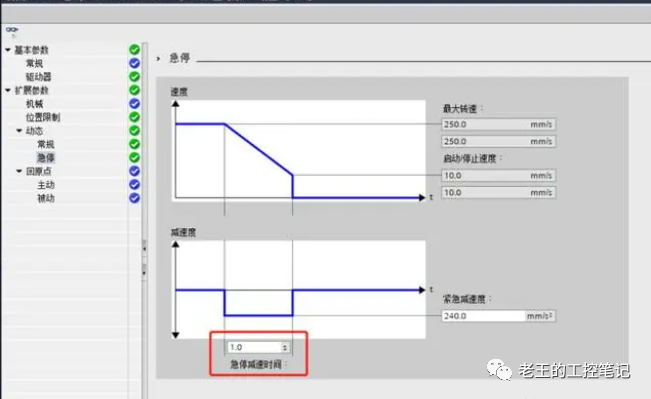The image size is (651, 399).
Task: Collapse the 回原点 tree node
Action: (19, 171)
